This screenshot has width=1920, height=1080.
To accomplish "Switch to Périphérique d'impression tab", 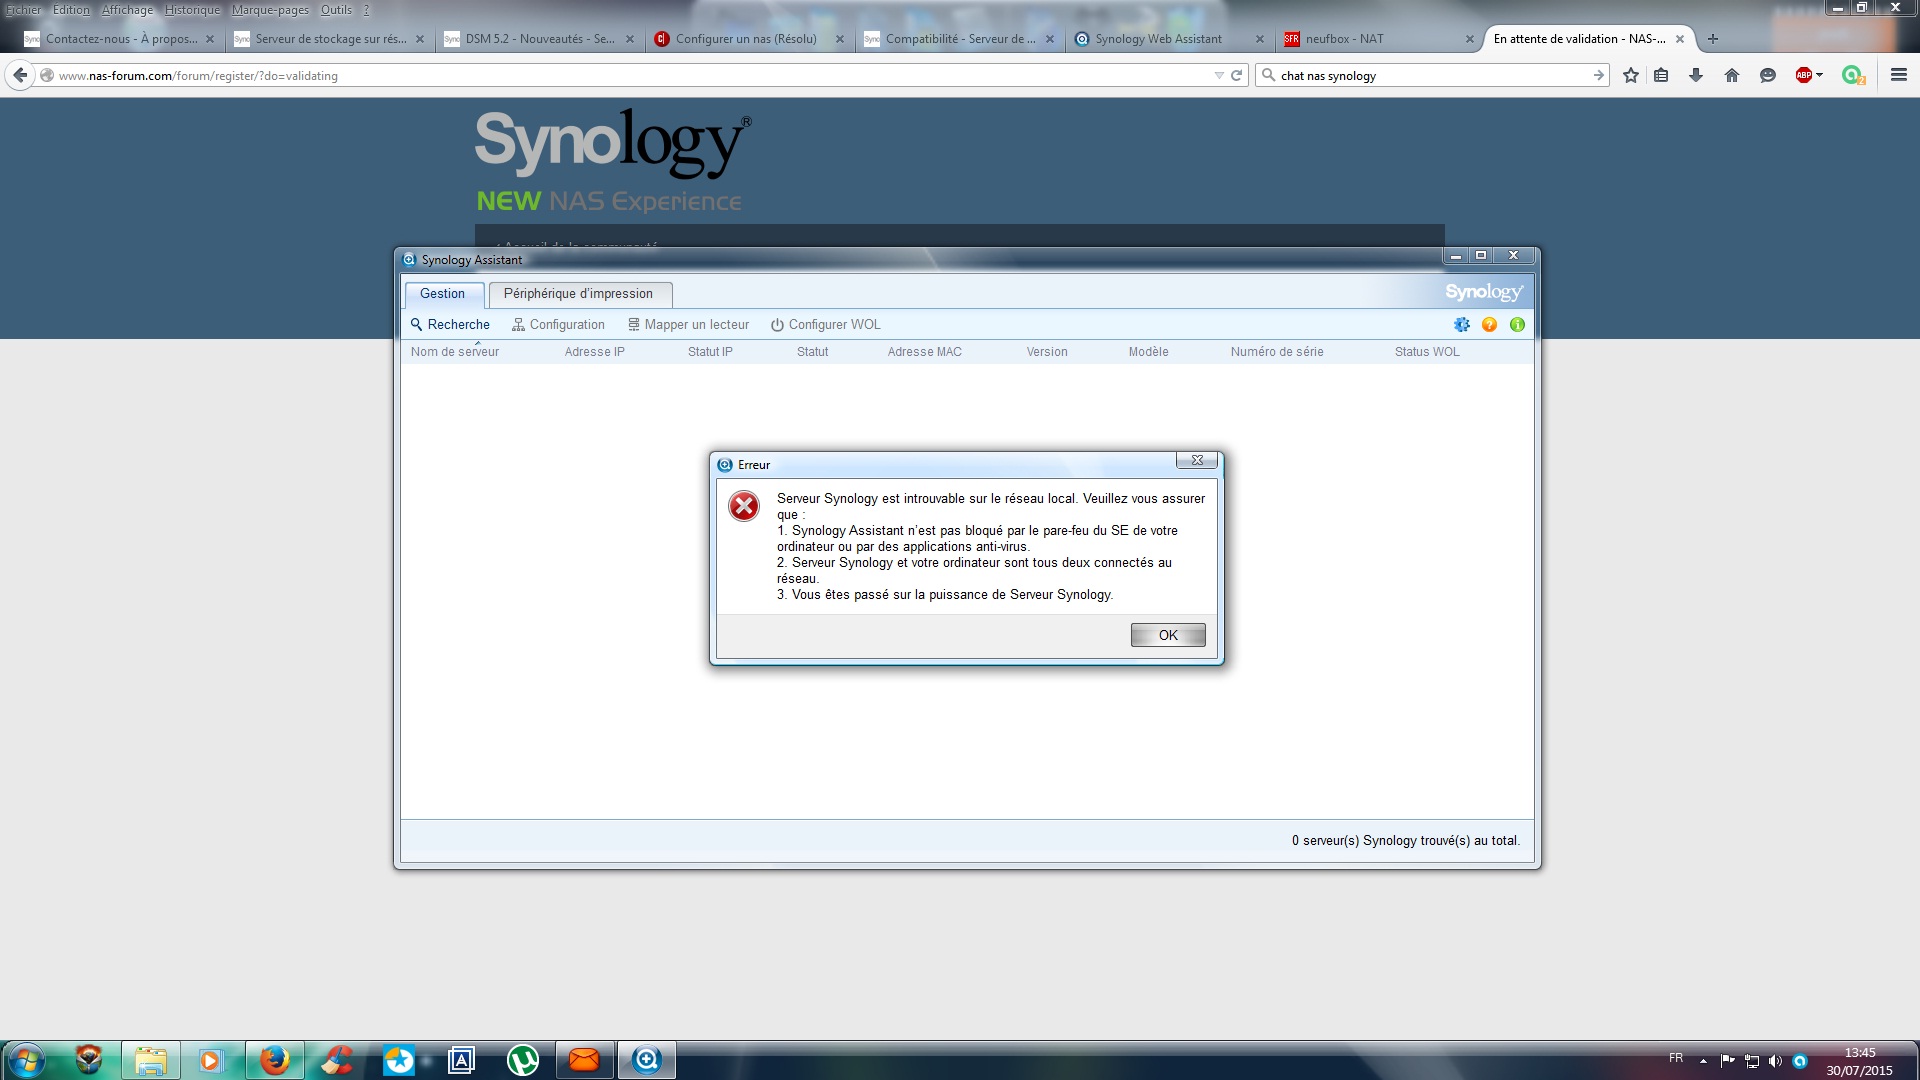I will (579, 294).
